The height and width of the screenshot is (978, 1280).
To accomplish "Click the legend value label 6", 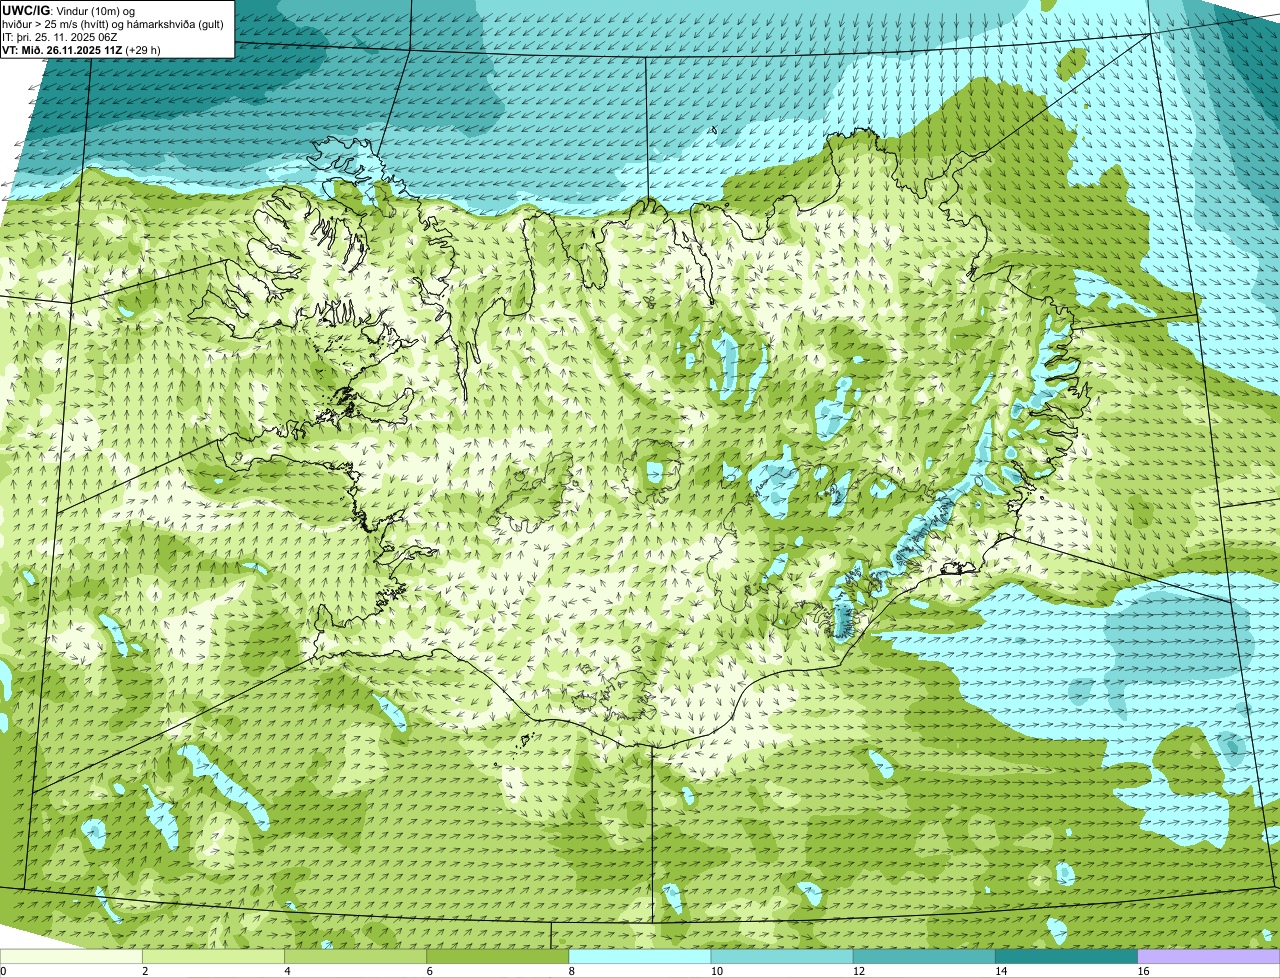I will (429, 971).
